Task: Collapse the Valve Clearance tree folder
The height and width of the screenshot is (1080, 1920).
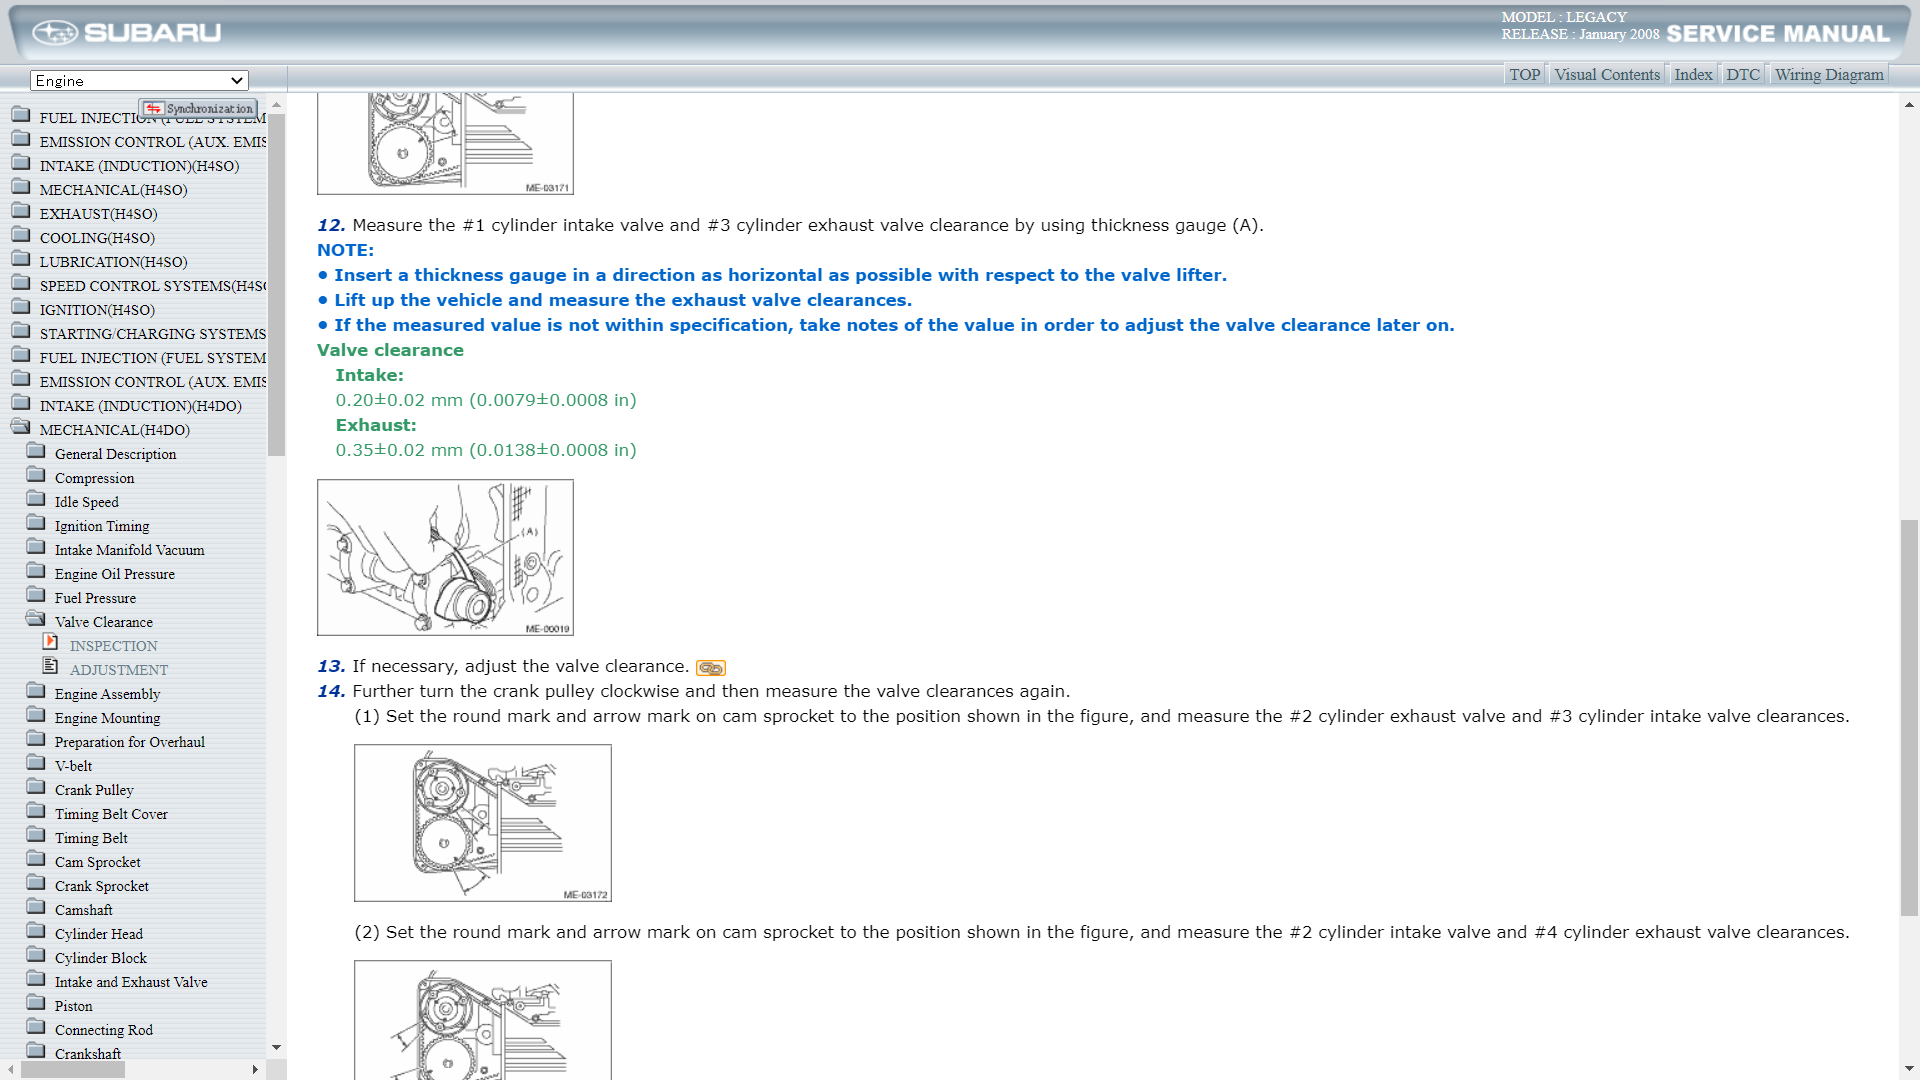Action: (36, 619)
